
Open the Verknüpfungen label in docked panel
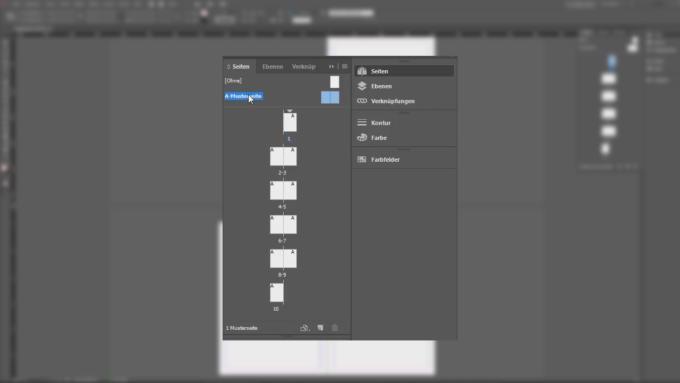coord(393,101)
